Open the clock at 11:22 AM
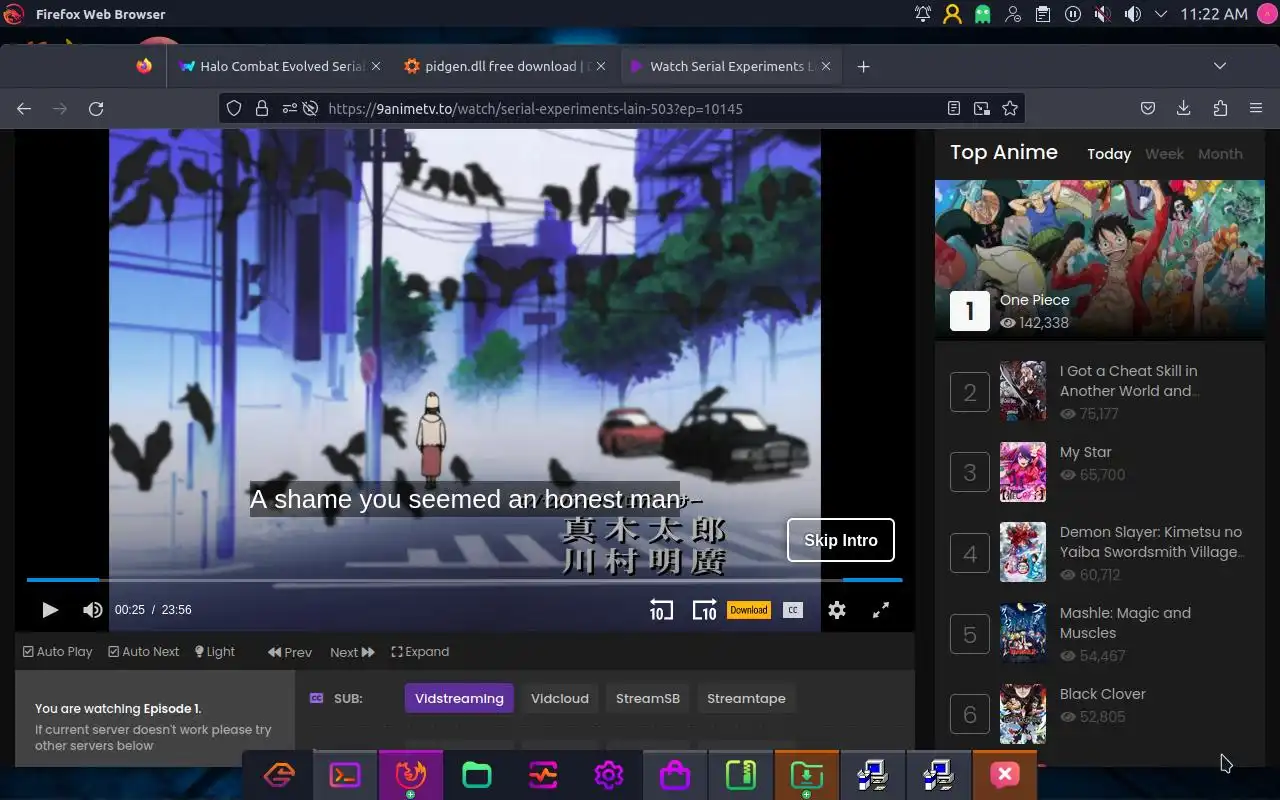The height and width of the screenshot is (800, 1280). point(1214,14)
